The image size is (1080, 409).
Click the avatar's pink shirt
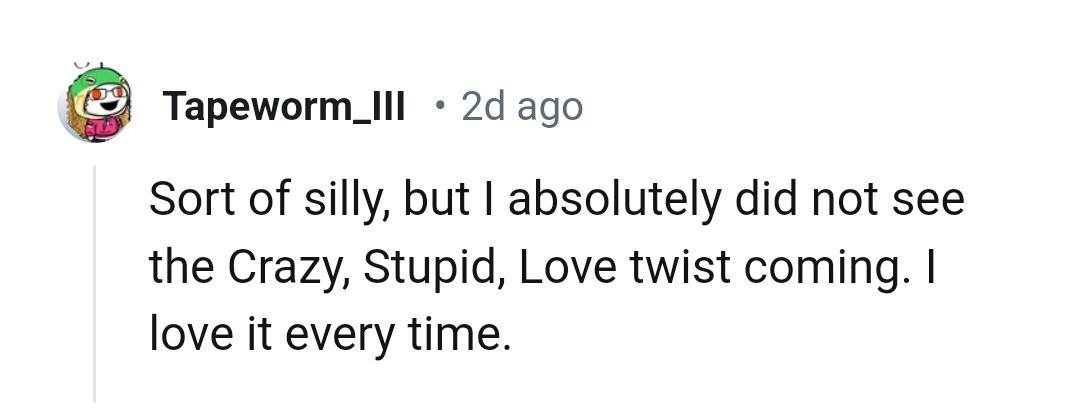101,131
